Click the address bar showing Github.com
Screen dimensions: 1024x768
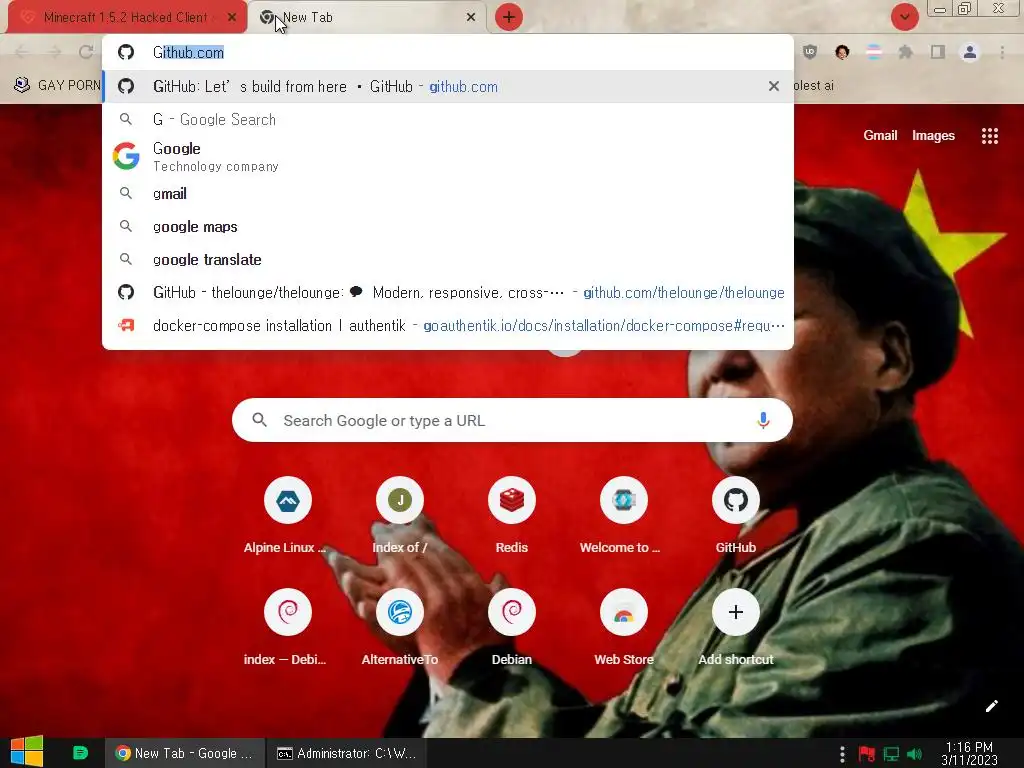[x=448, y=52]
